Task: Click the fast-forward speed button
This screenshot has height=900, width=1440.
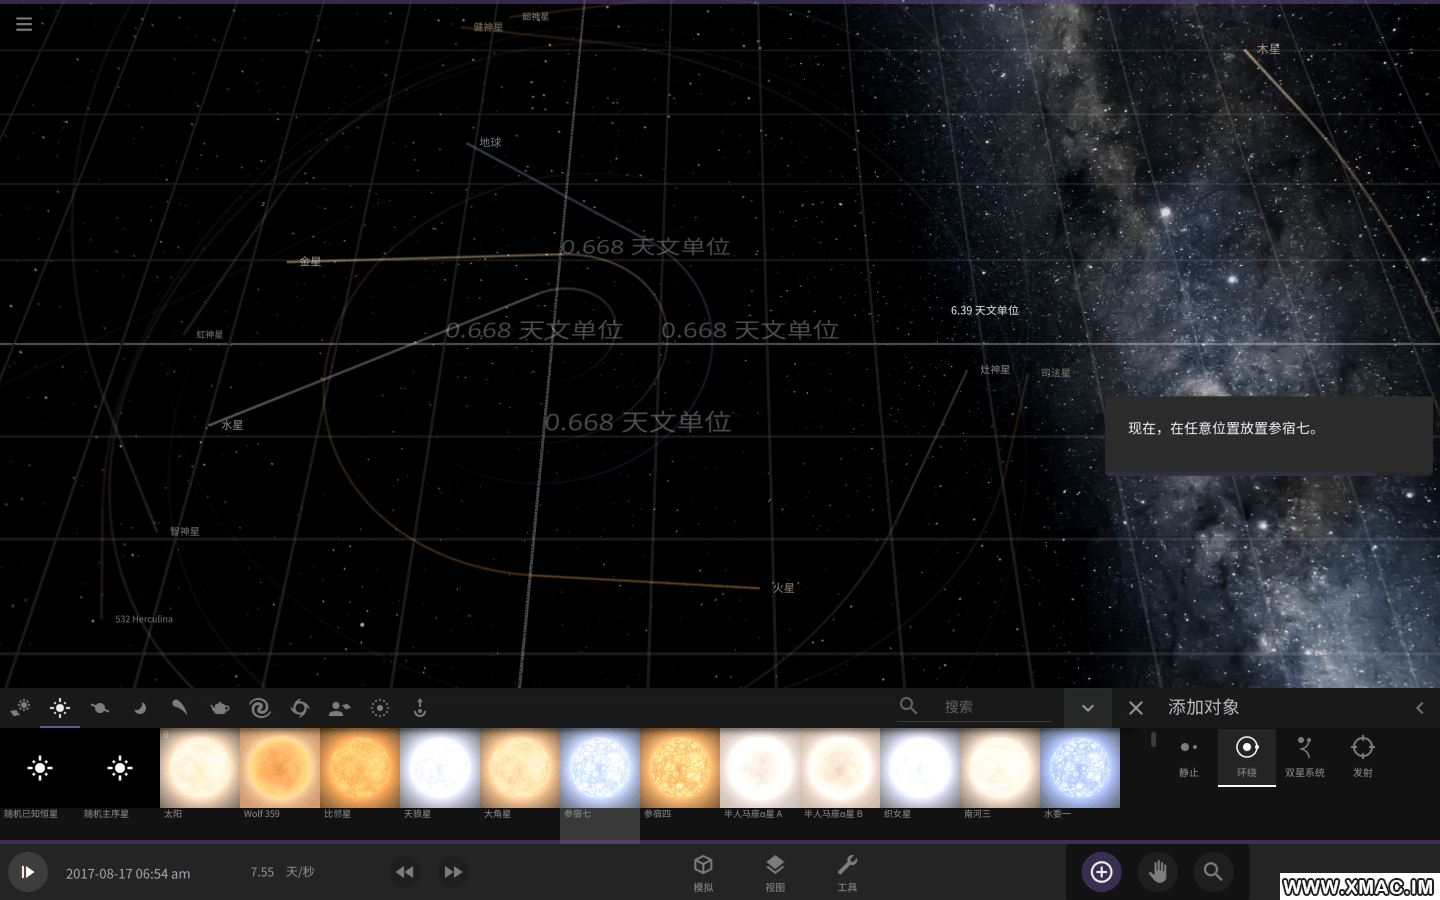Action: 453,872
